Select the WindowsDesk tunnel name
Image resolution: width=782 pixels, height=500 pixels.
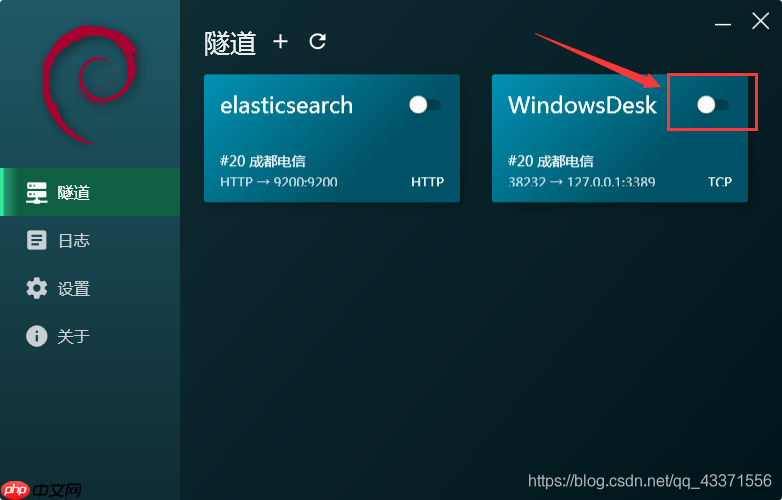582,105
